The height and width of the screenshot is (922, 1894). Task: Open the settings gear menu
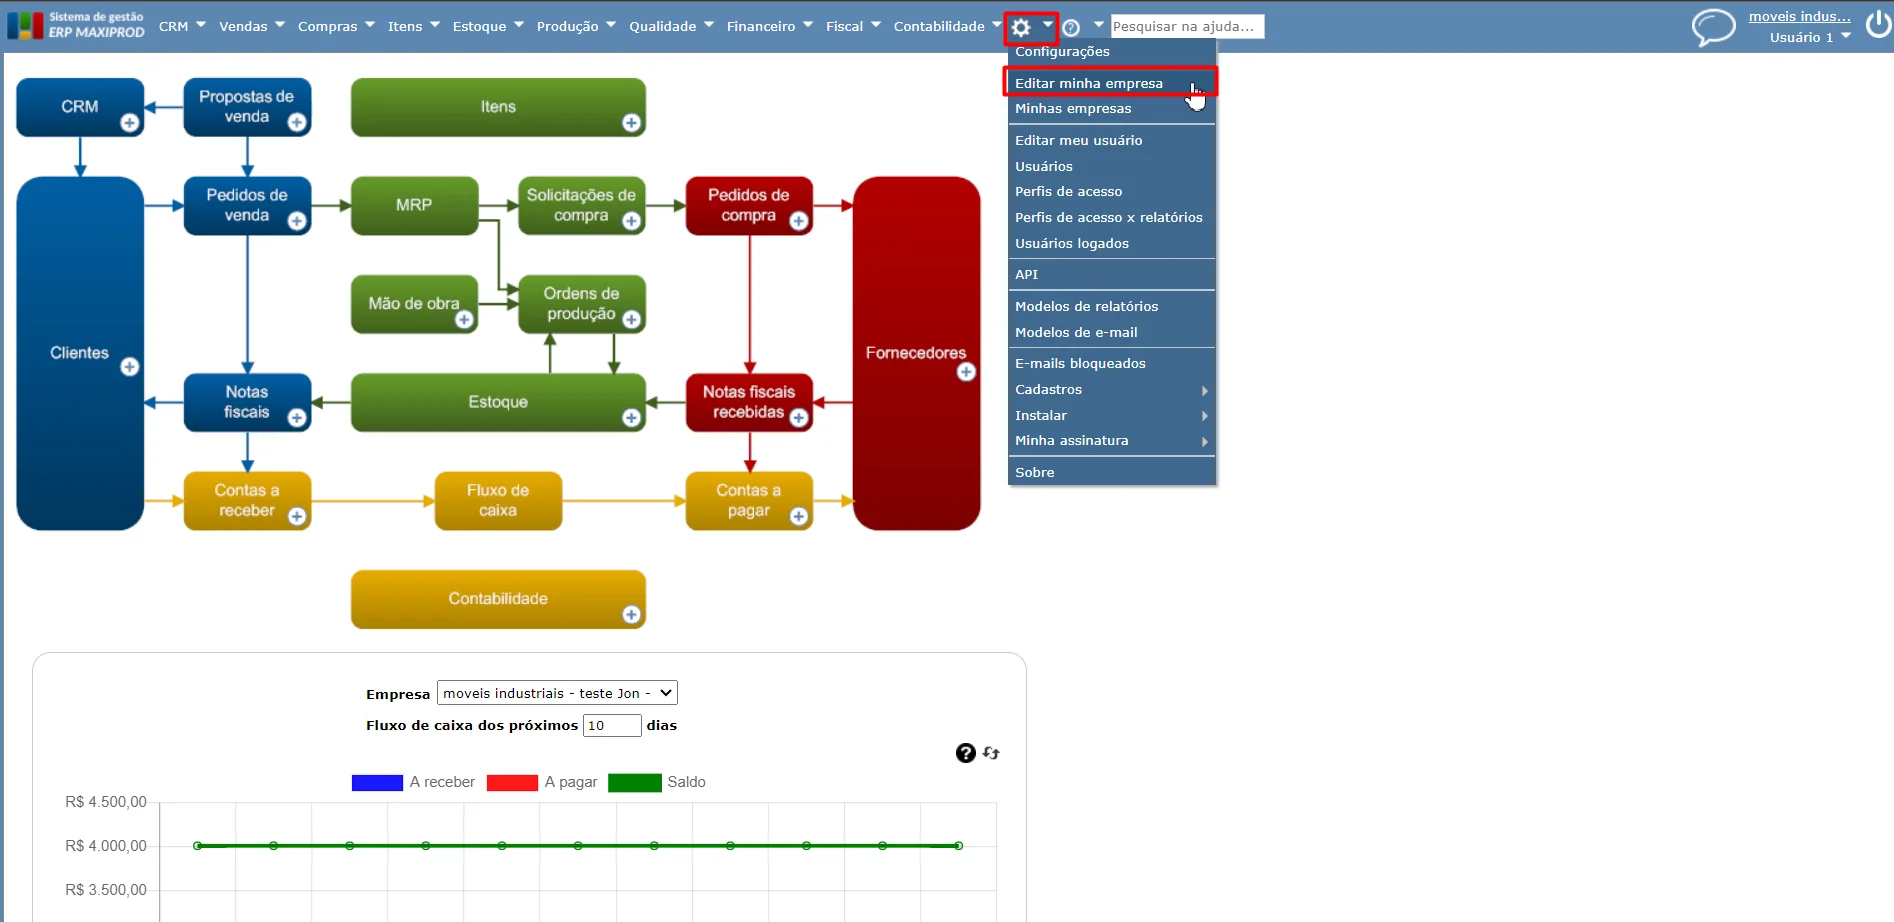click(x=1021, y=27)
